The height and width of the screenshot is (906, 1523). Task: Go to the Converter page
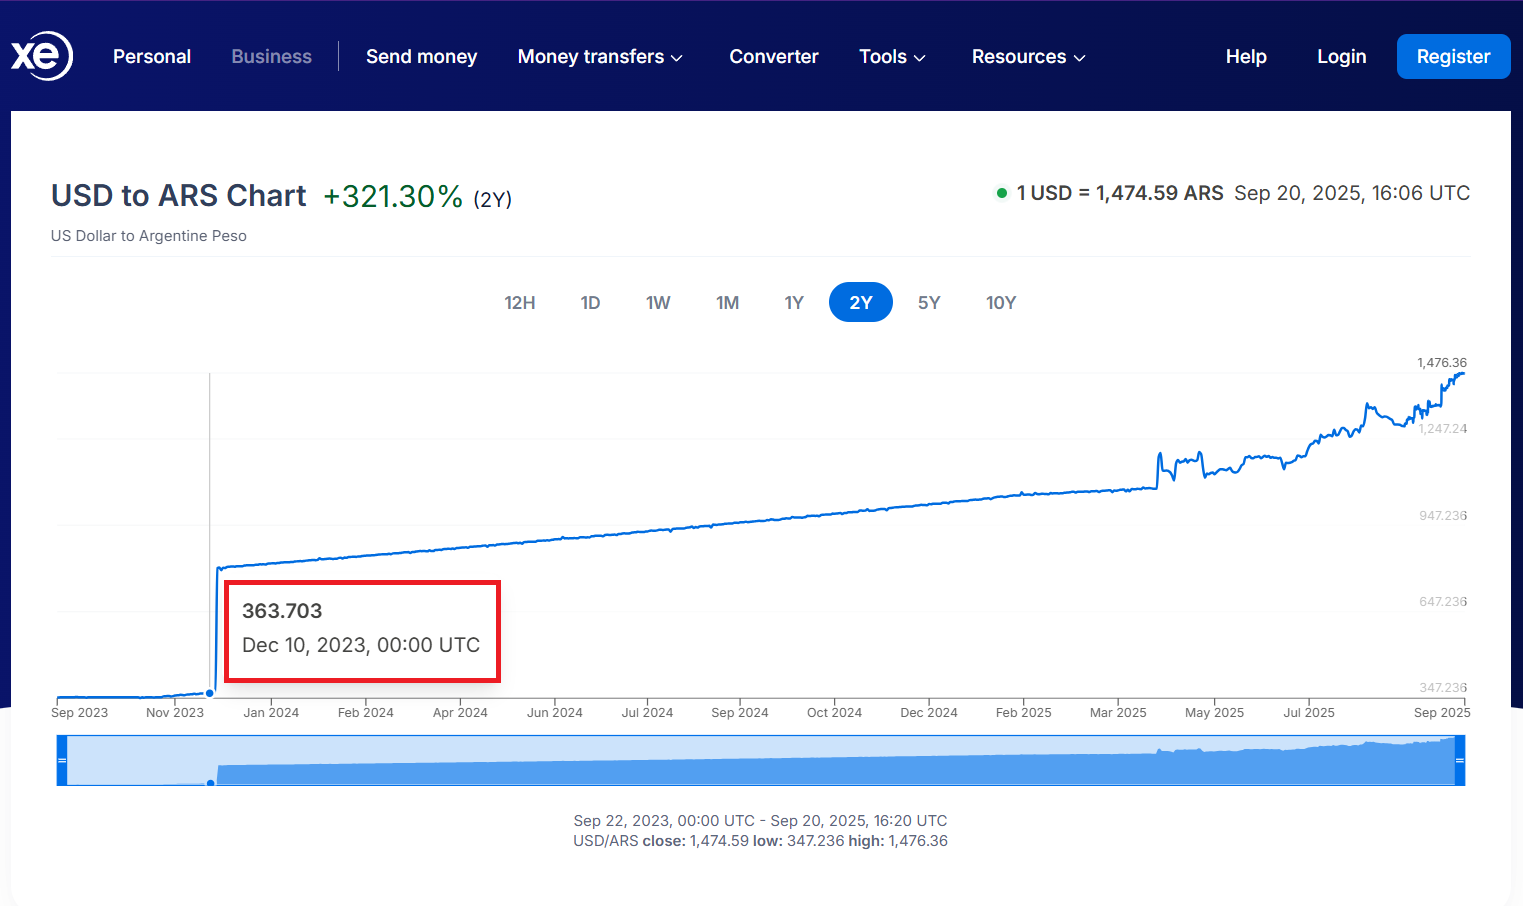773,57
